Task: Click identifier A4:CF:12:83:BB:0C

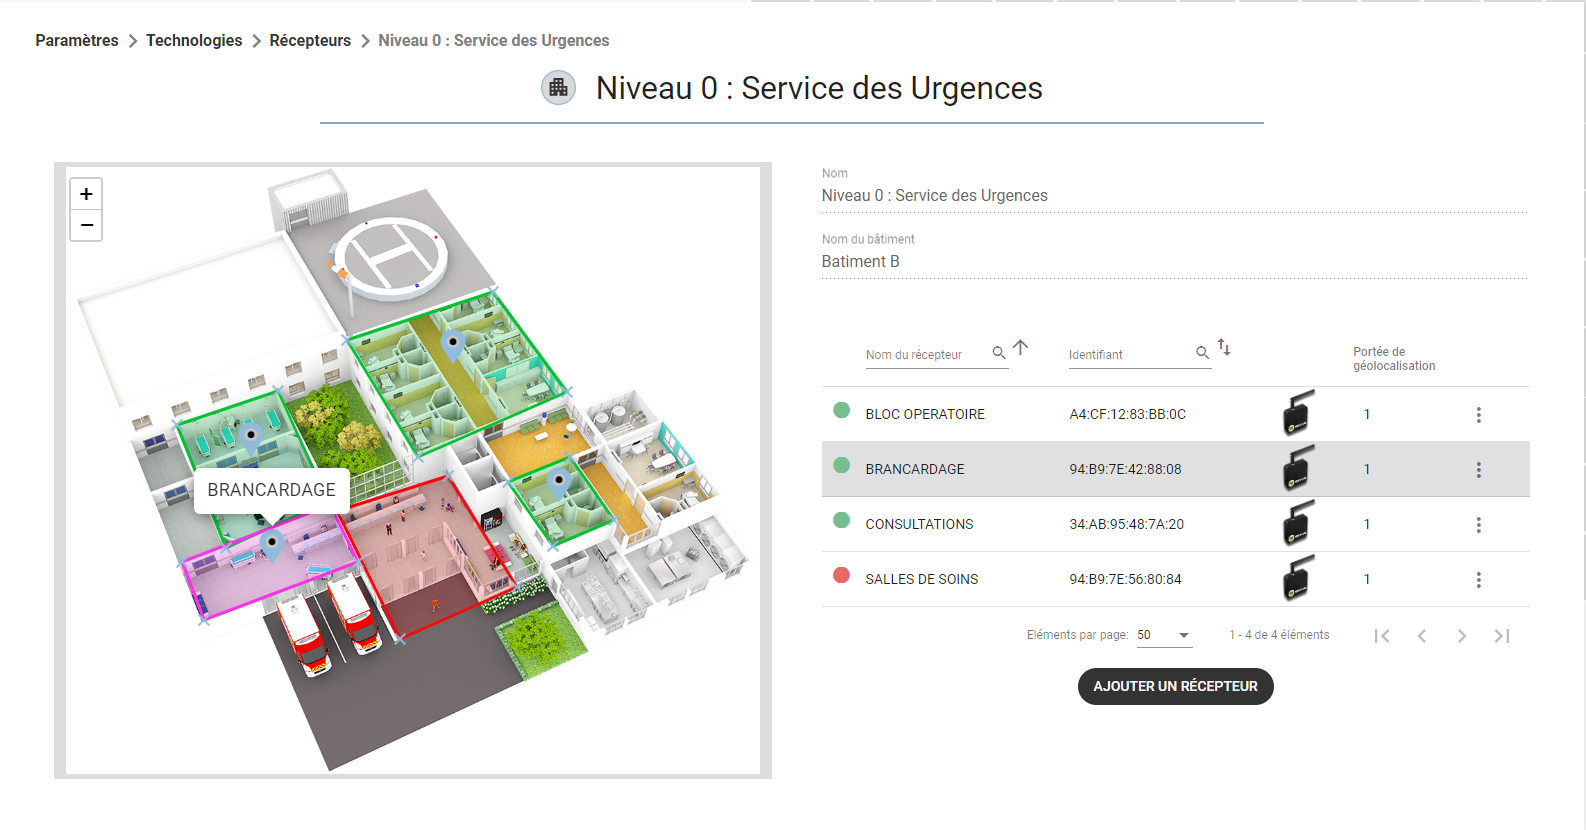Action: click(1128, 414)
